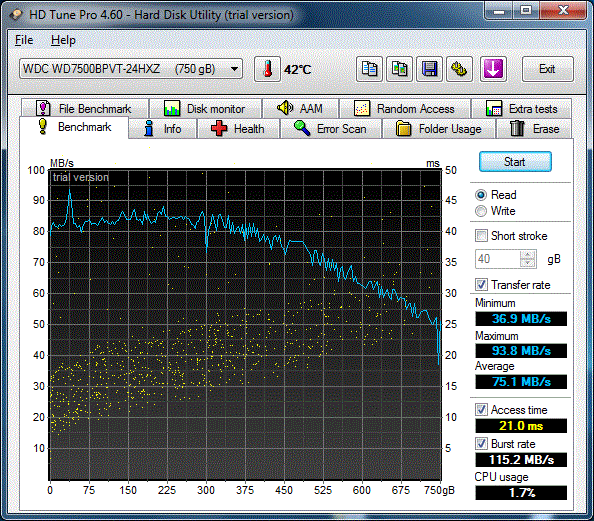
Task: Copy text results to clipboard icon
Action: (x=369, y=69)
